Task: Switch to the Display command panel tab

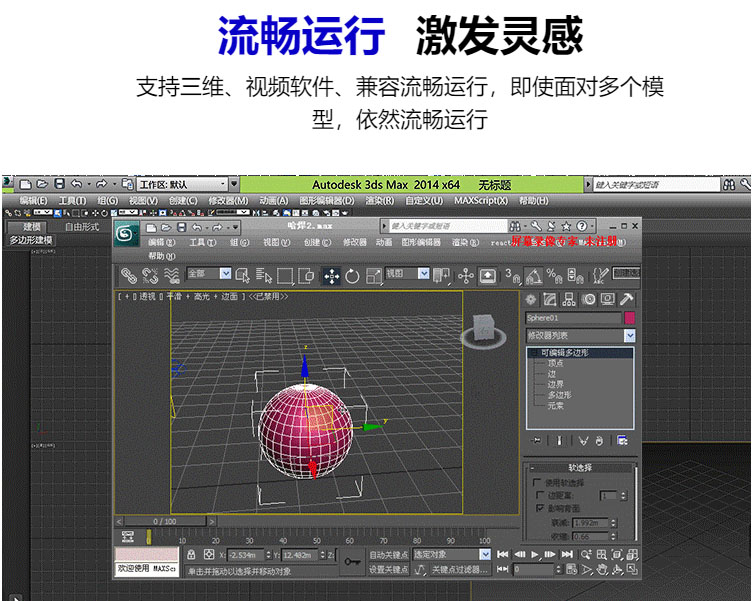Action: (607, 299)
